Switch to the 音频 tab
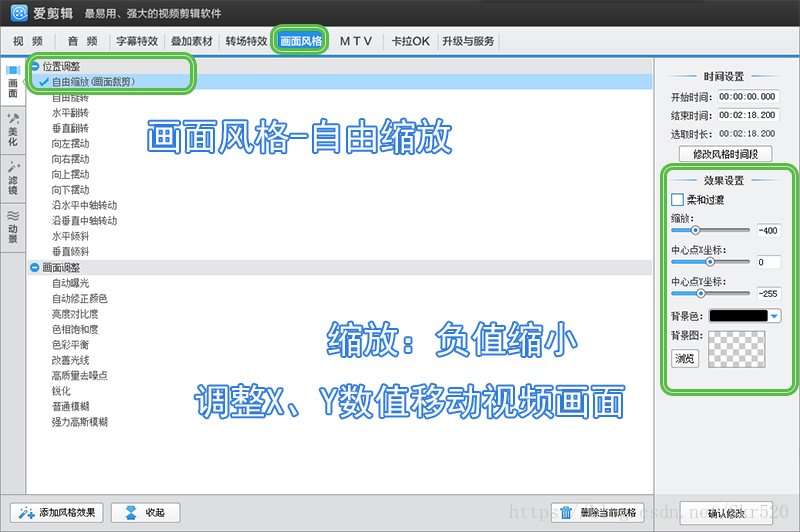The height and width of the screenshot is (532, 800). click(x=82, y=41)
